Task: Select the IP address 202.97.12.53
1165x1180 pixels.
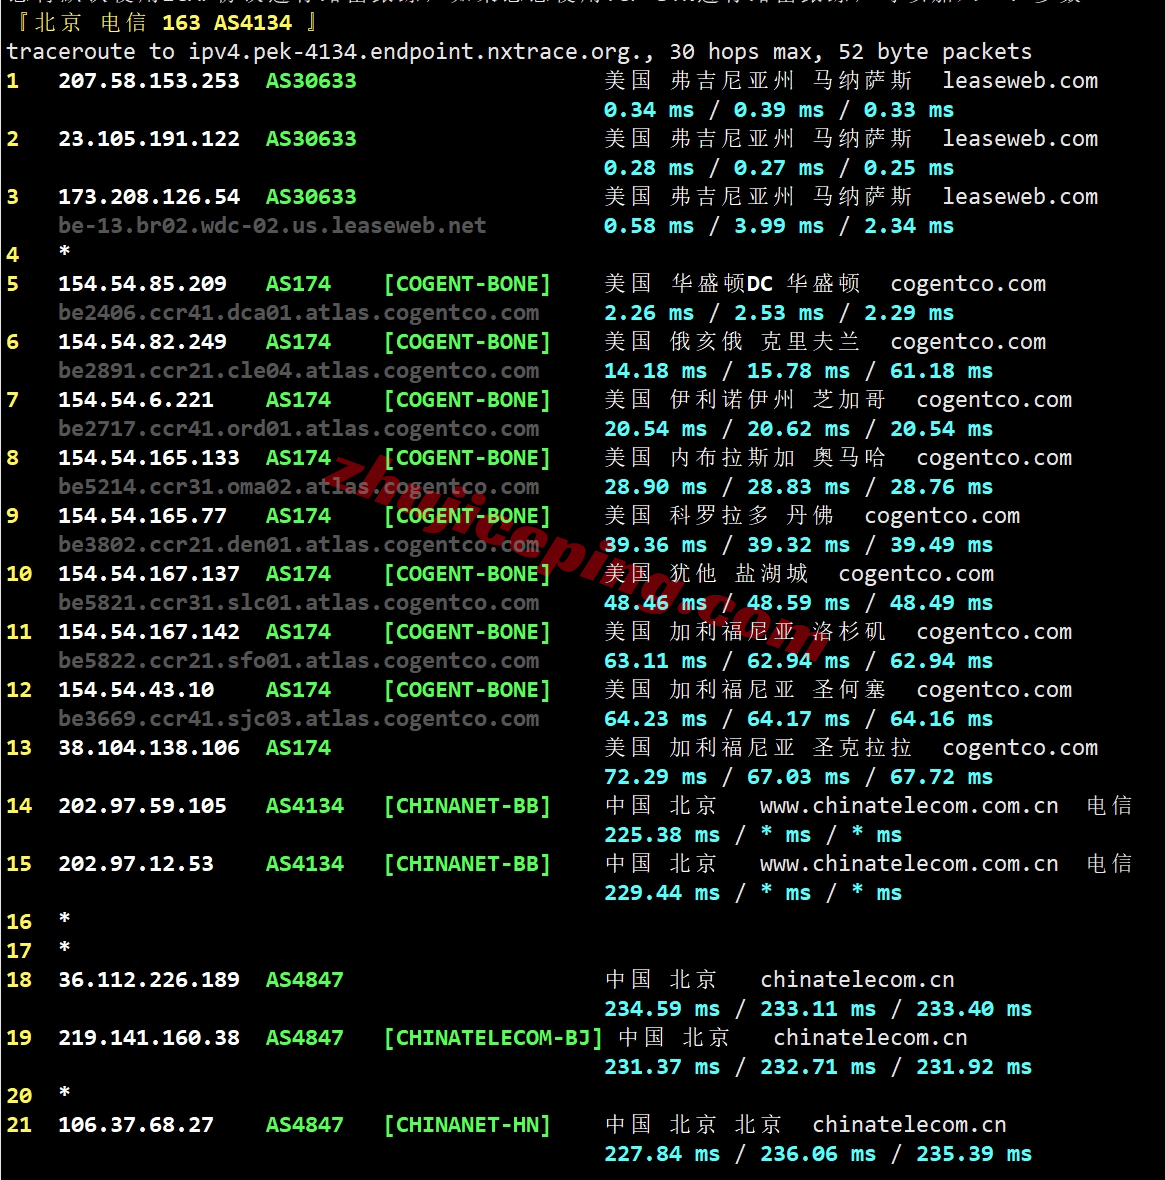Action: [x=136, y=863]
